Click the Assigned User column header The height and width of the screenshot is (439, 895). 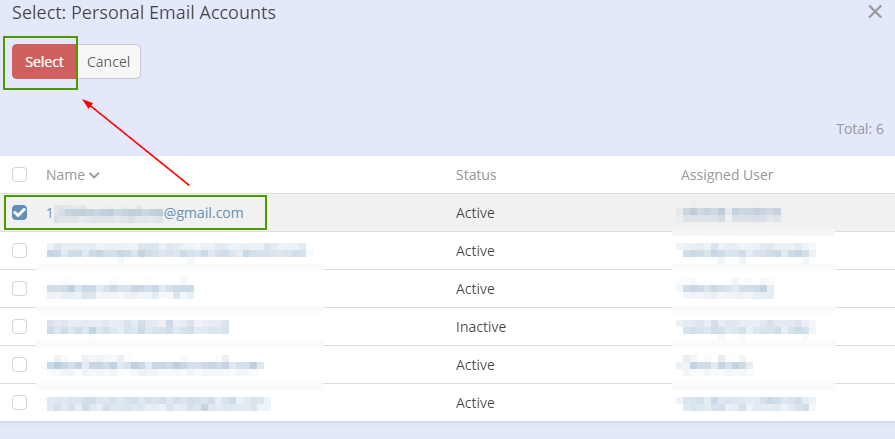pos(727,175)
